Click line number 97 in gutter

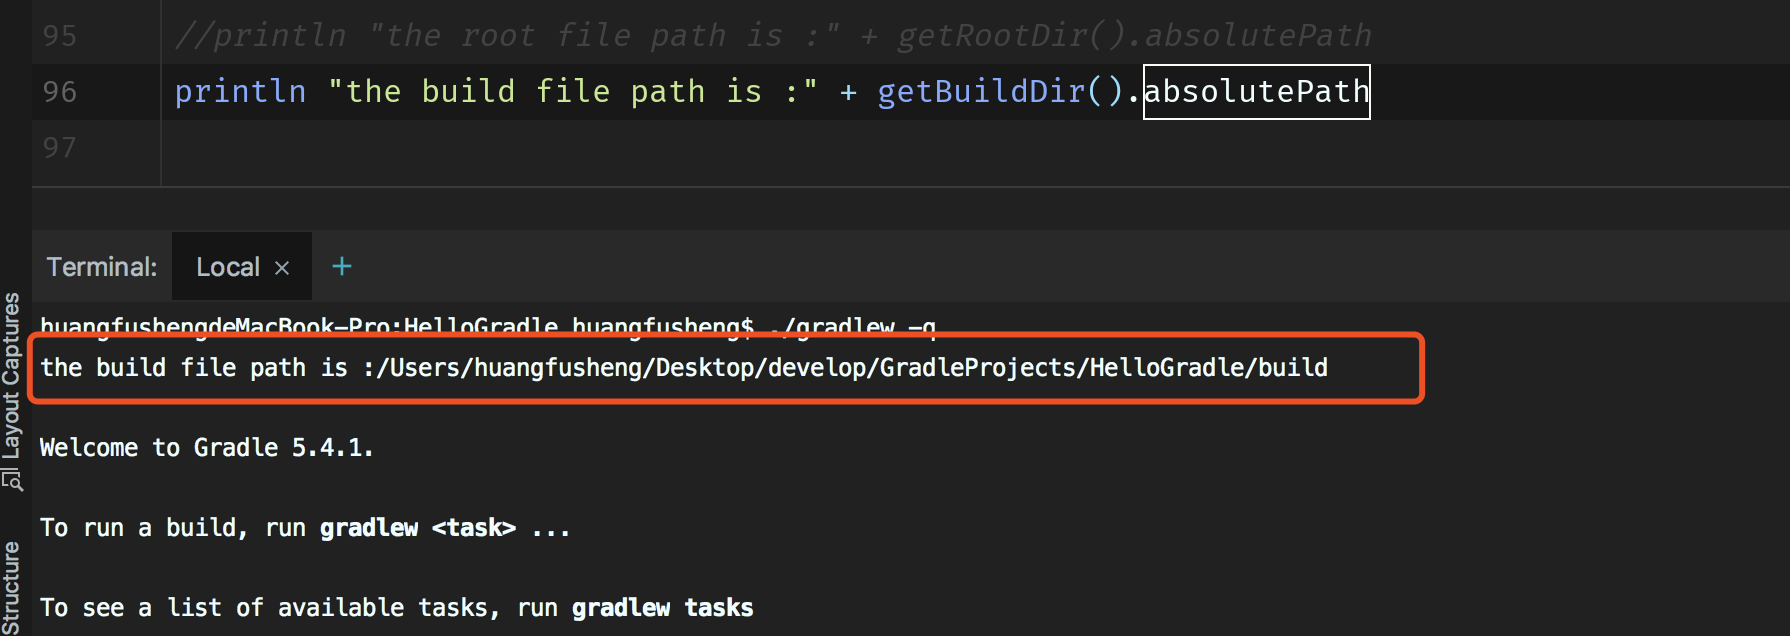click(x=60, y=148)
